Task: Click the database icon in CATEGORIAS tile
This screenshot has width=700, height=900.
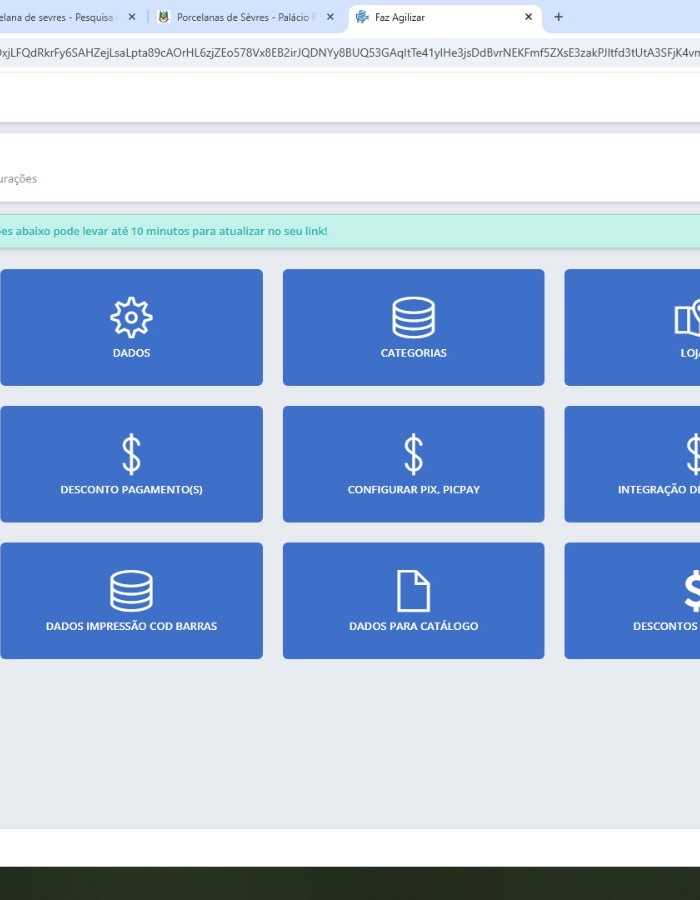Action: pos(413,317)
